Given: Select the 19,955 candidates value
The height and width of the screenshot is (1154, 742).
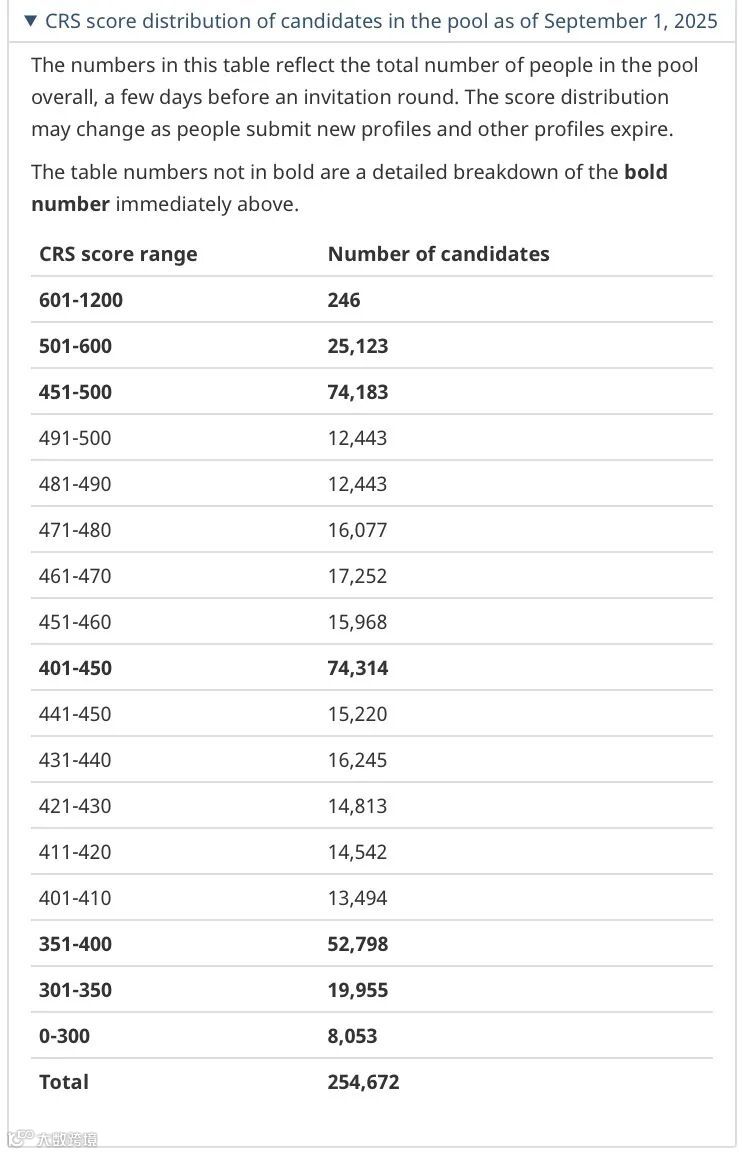Looking at the screenshot, I should tap(358, 990).
